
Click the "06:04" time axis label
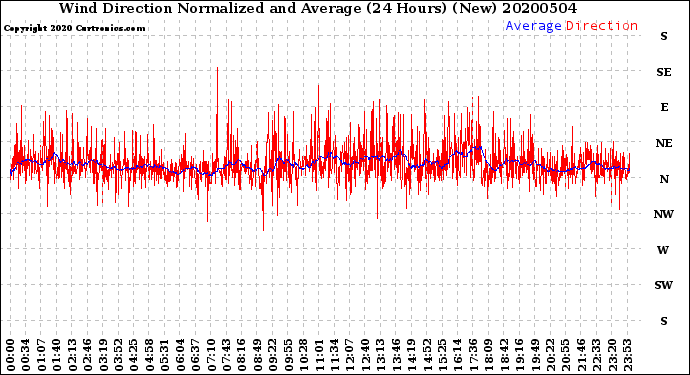coord(180,355)
